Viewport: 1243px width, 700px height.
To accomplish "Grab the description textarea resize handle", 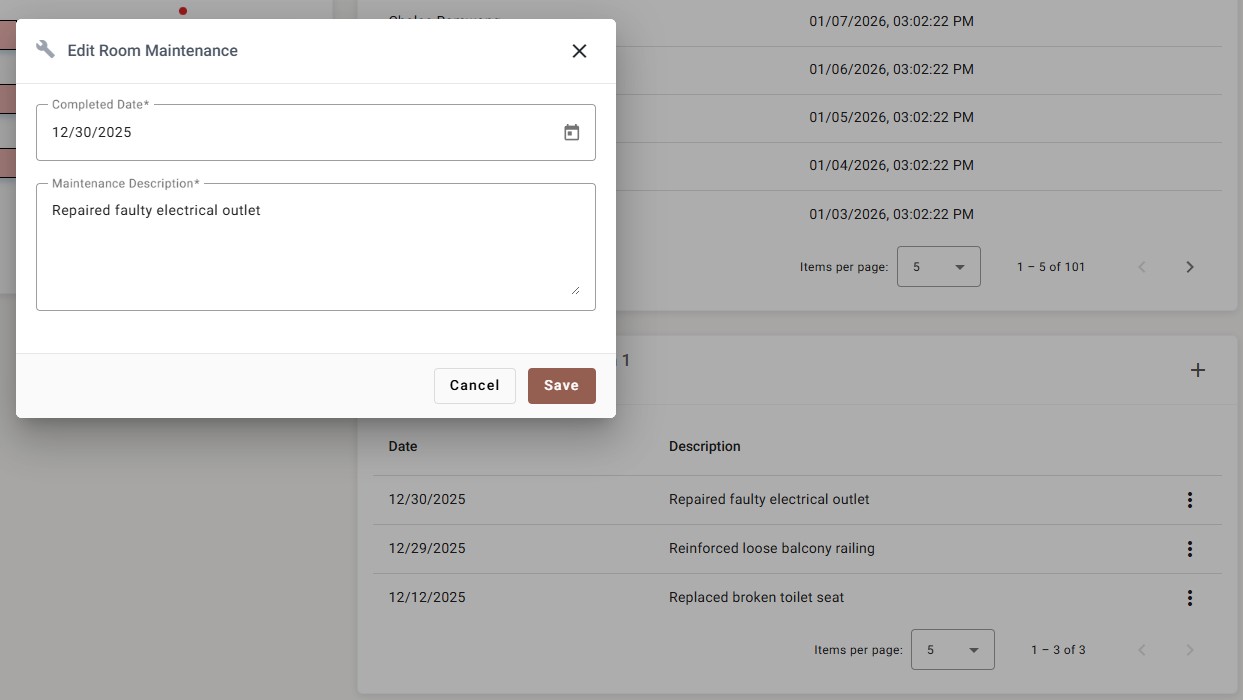I will (575, 290).
